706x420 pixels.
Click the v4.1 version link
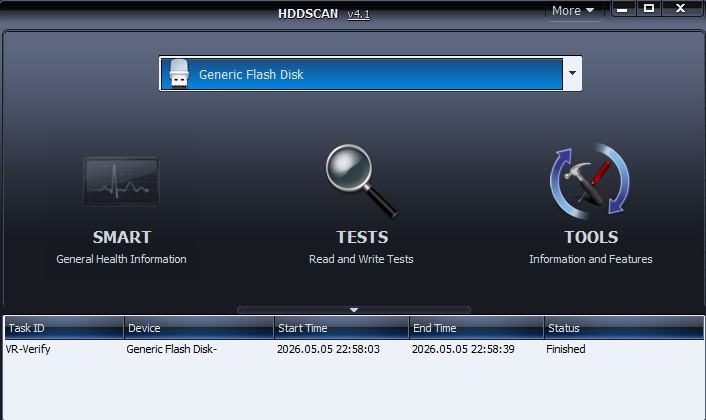point(358,14)
